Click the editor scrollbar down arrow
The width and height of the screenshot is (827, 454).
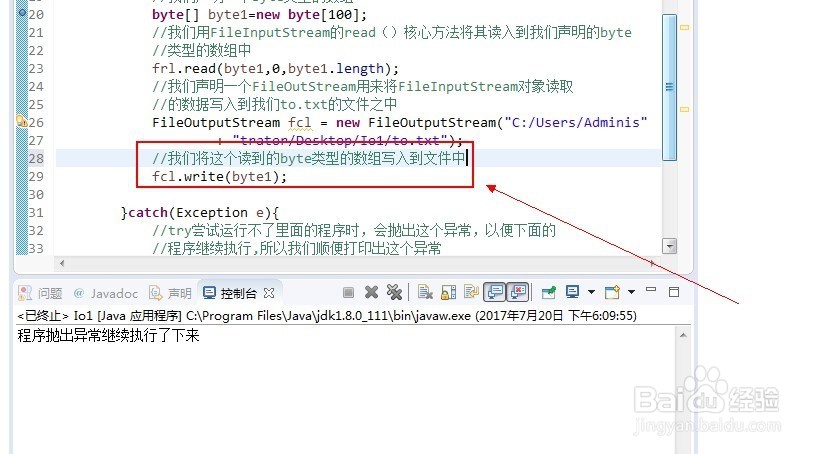pos(669,246)
